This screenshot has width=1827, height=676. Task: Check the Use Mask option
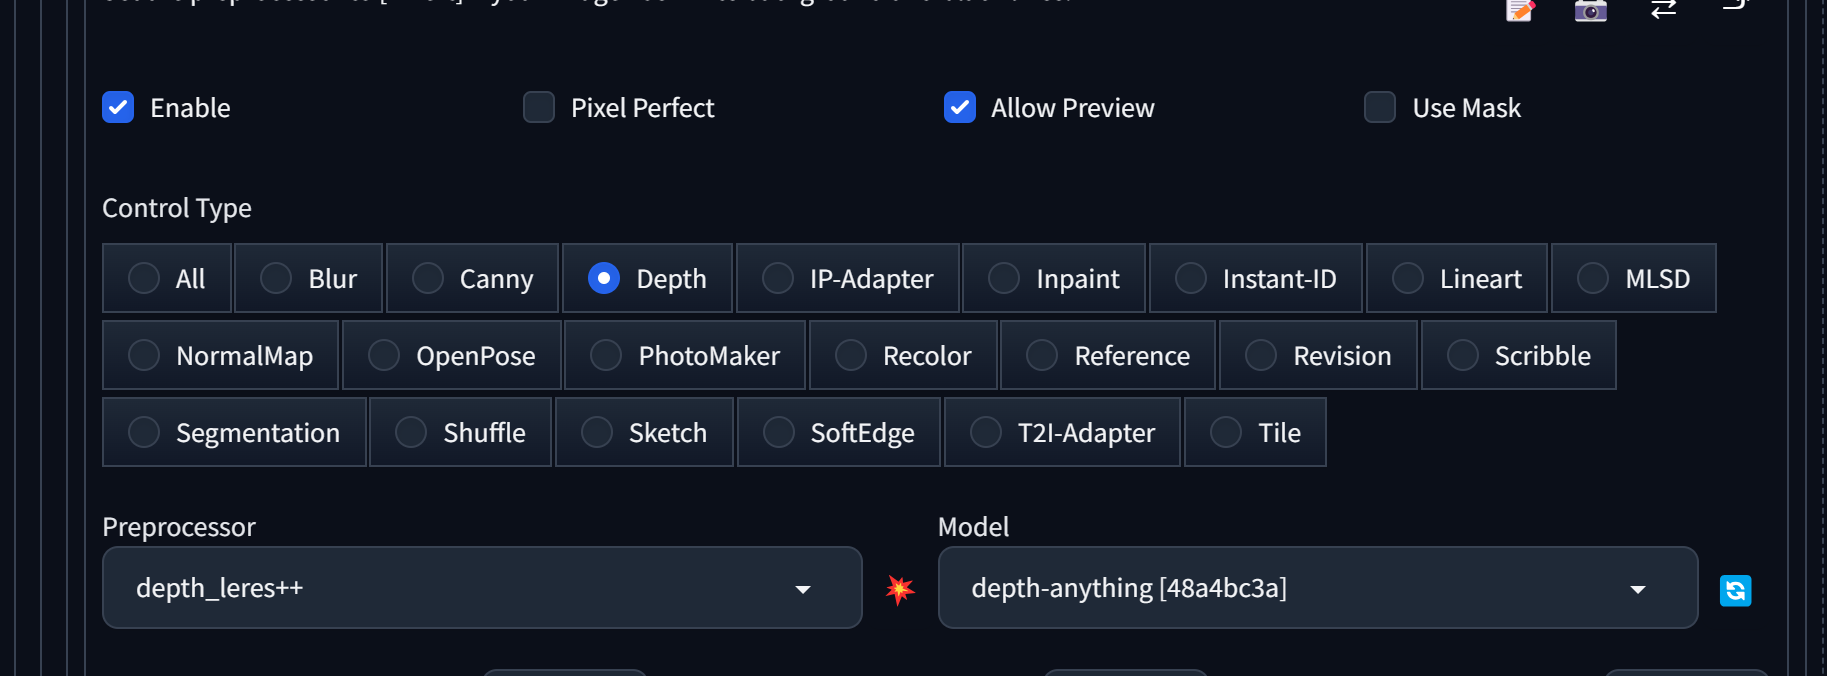point(1380,107)
